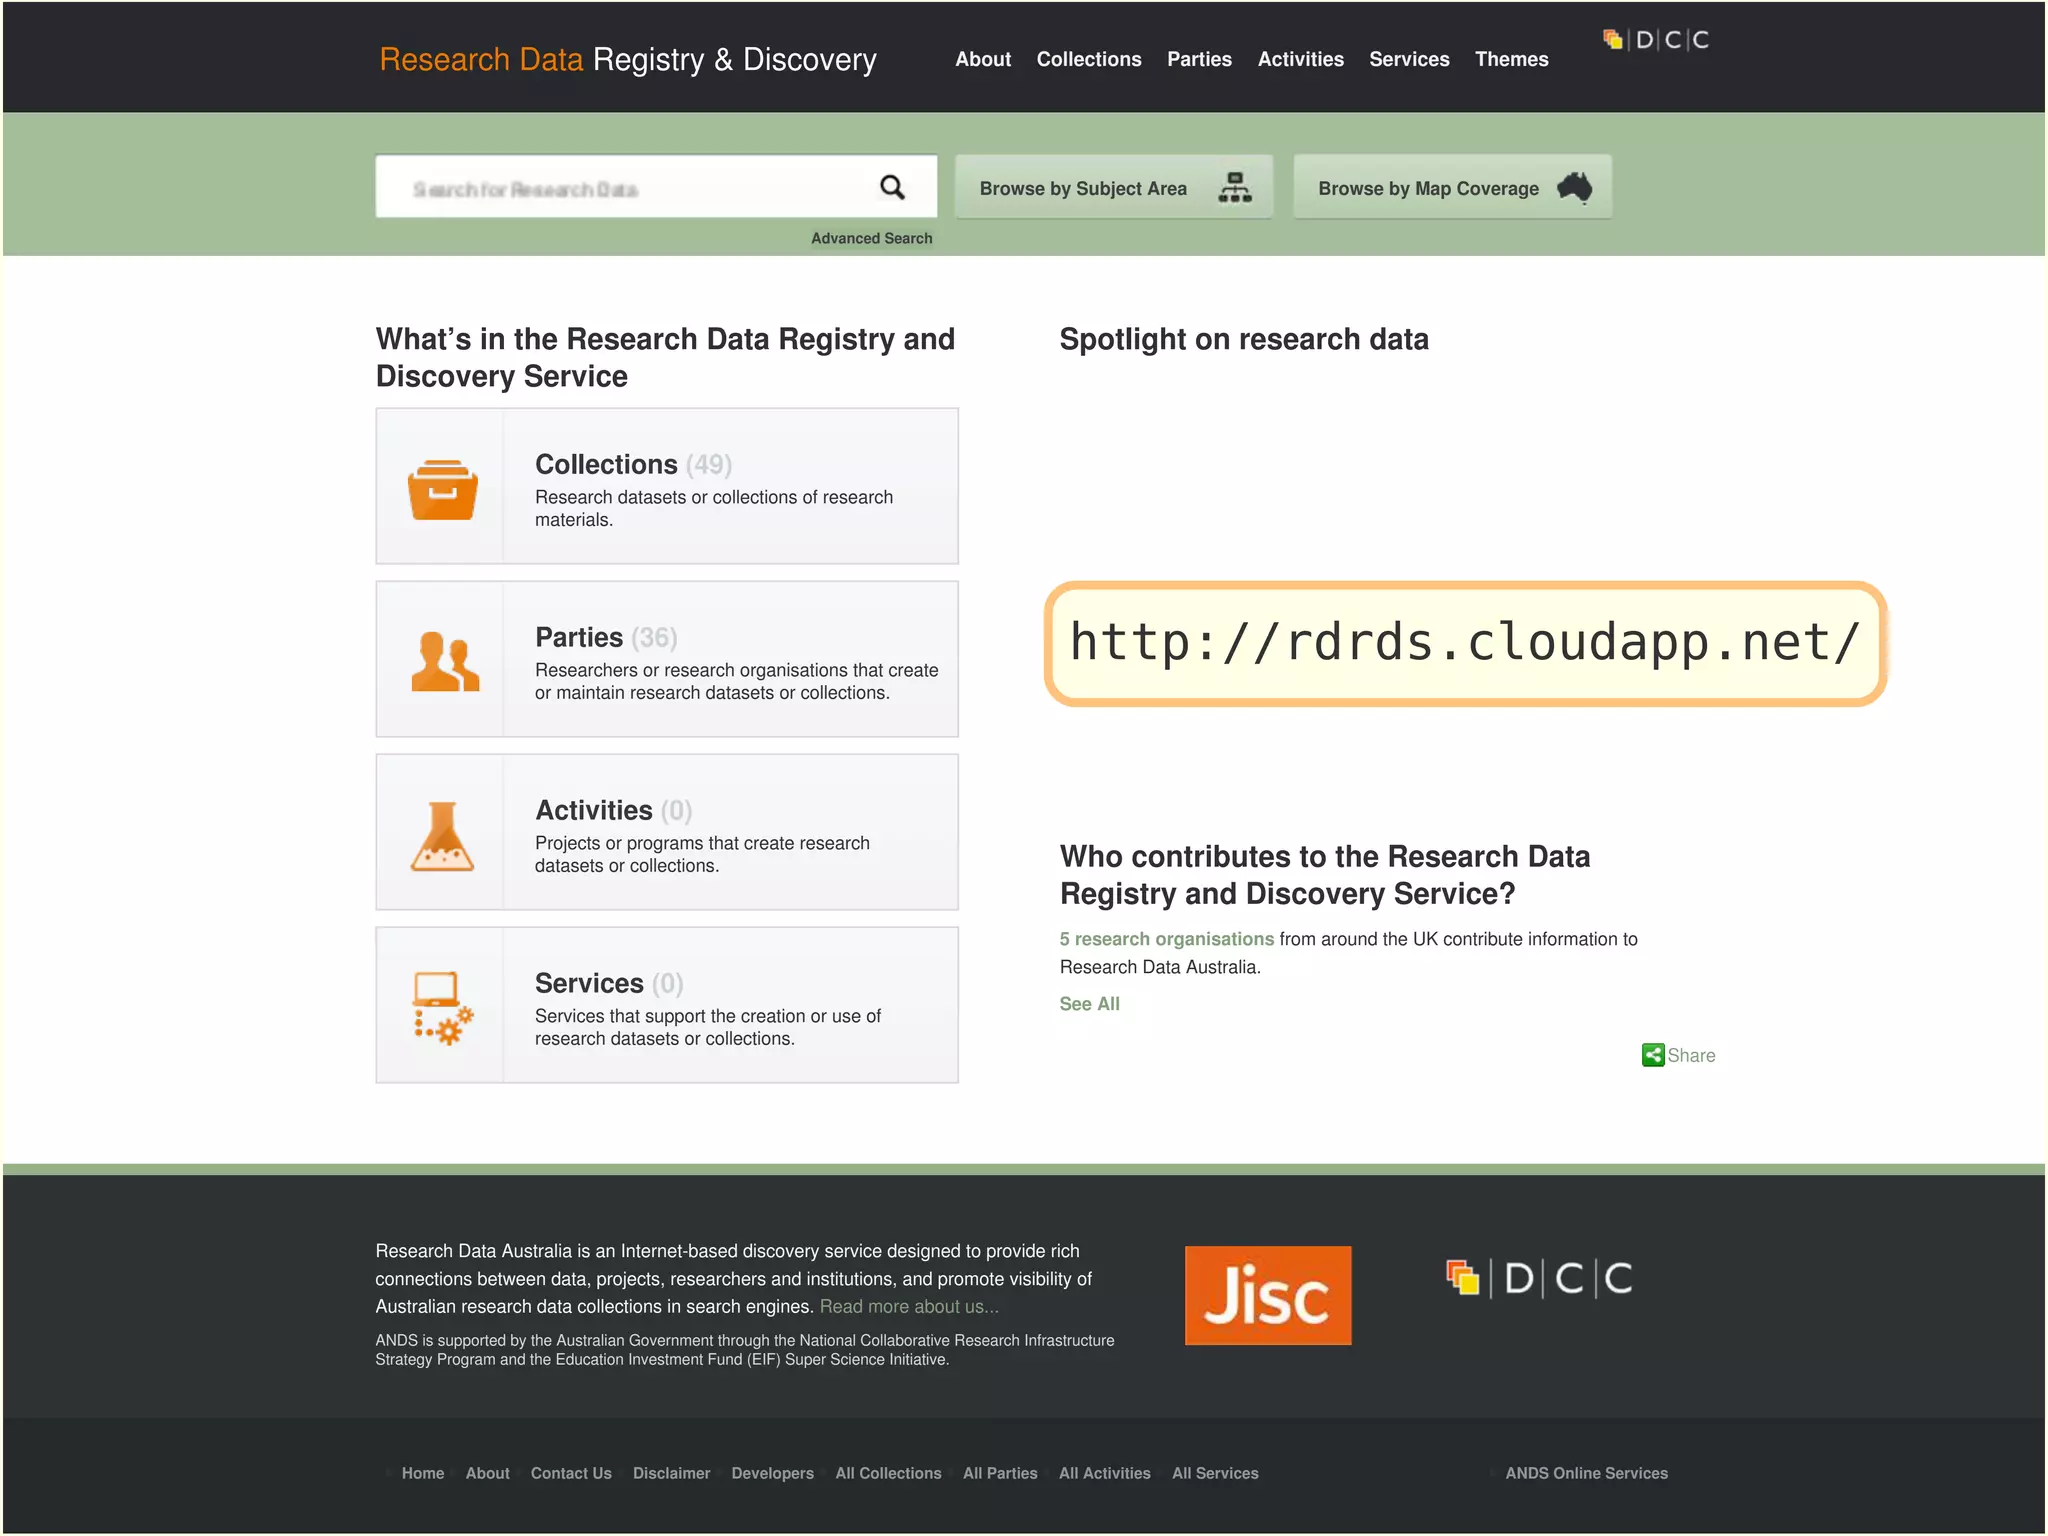The width and height of the screenshot is (2048, 1536).
Task: Click the orange Collections archive box icon
Action: [442, 489]
